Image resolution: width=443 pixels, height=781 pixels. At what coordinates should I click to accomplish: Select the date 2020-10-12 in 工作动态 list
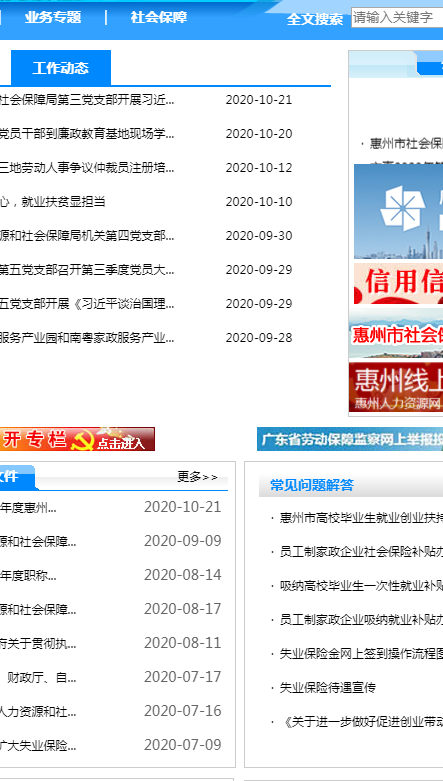pos(259,167)
